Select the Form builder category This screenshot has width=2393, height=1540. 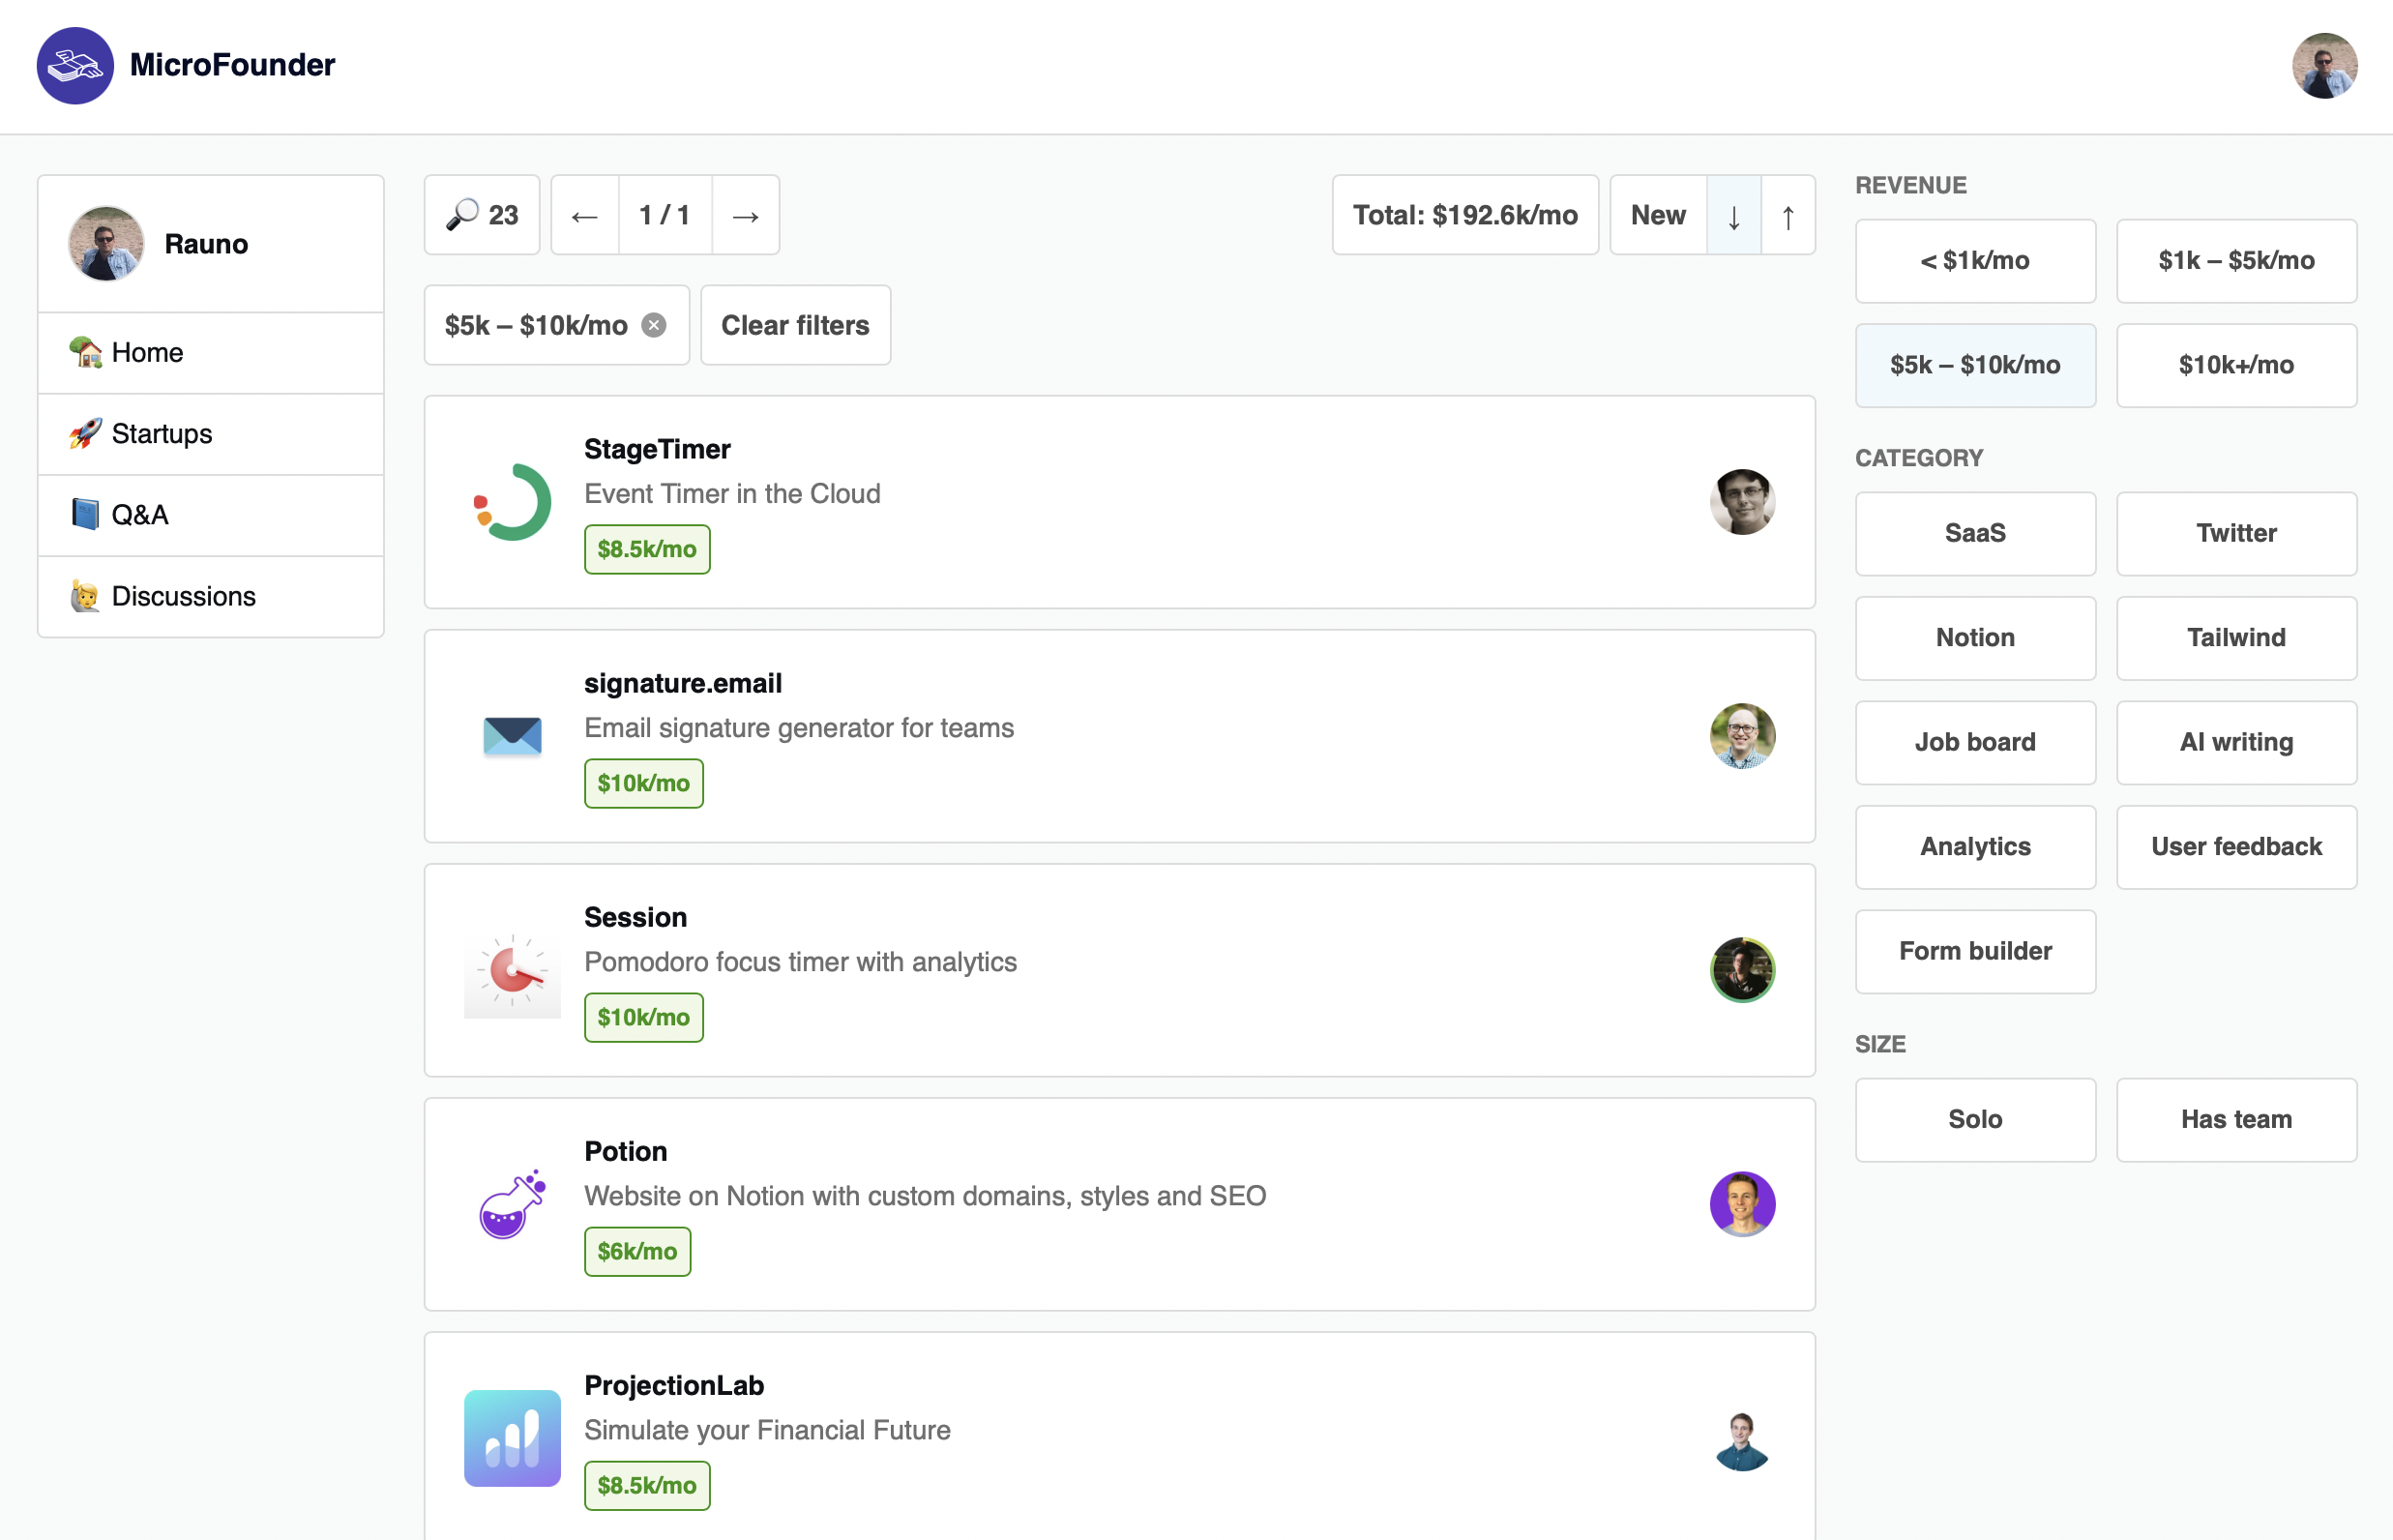click(1975, 951)
